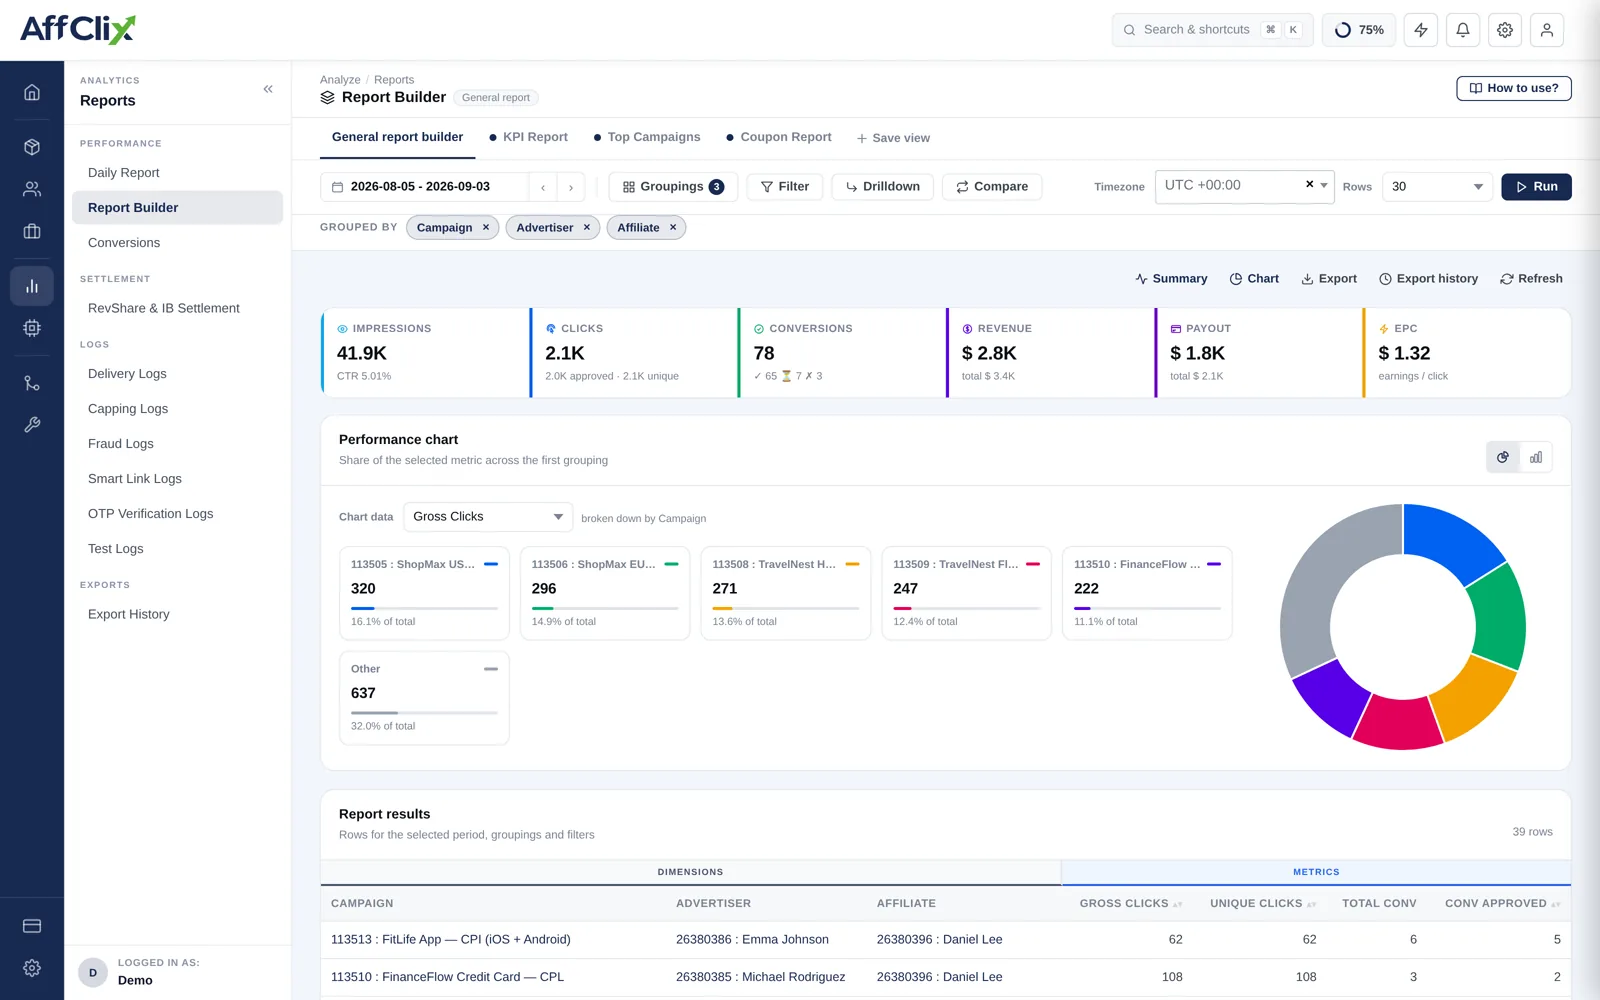Clear the UTC +00:00 timezone value
This screenshot has width=1600, height=1000.
[x=1309, y=185]
